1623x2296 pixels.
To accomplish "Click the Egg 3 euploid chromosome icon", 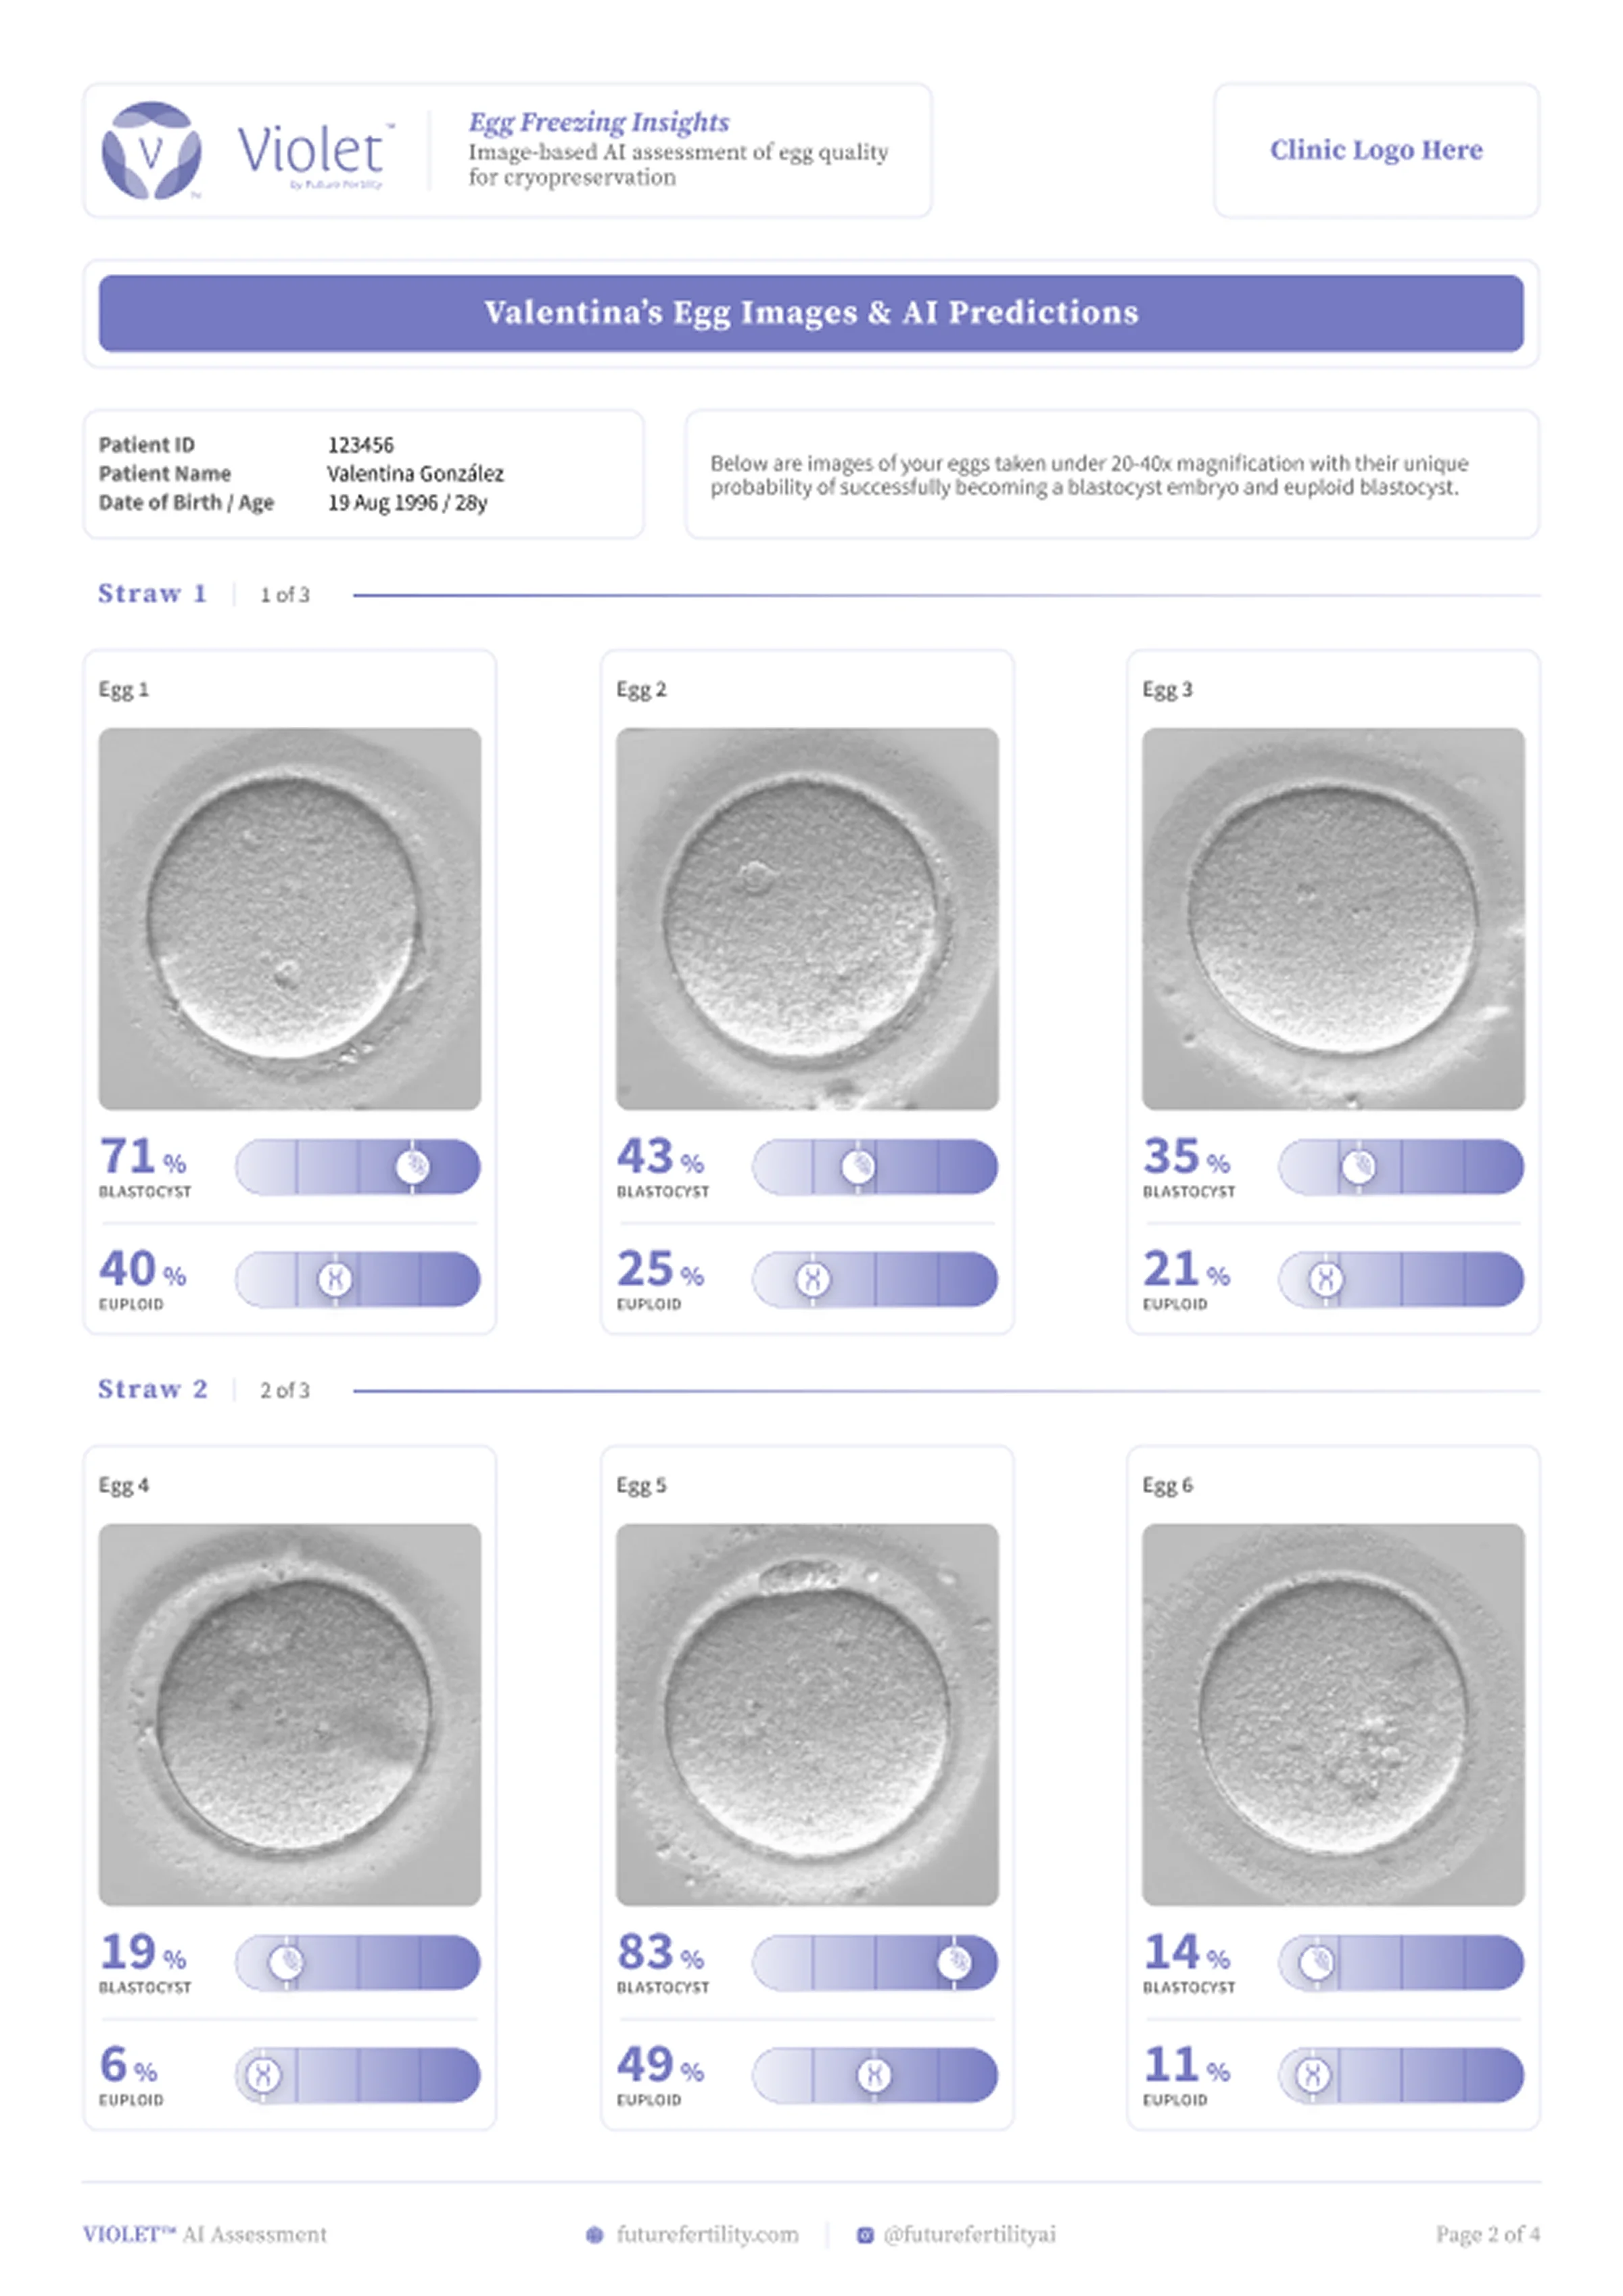I will (x=1326, y=1278).
